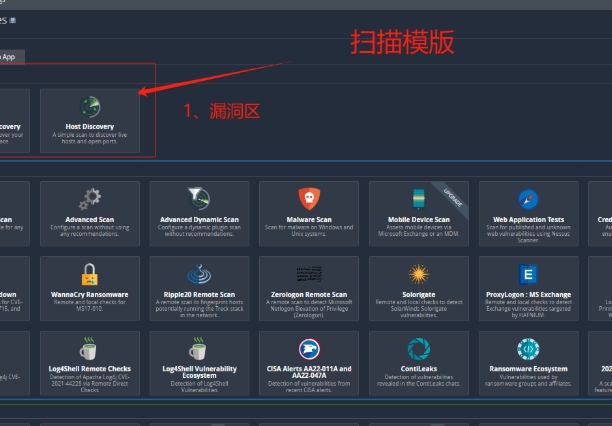612x426 pixels.
Task: Click the Log4Shell Remote Checks cup icon
Action: pos(89,348)
